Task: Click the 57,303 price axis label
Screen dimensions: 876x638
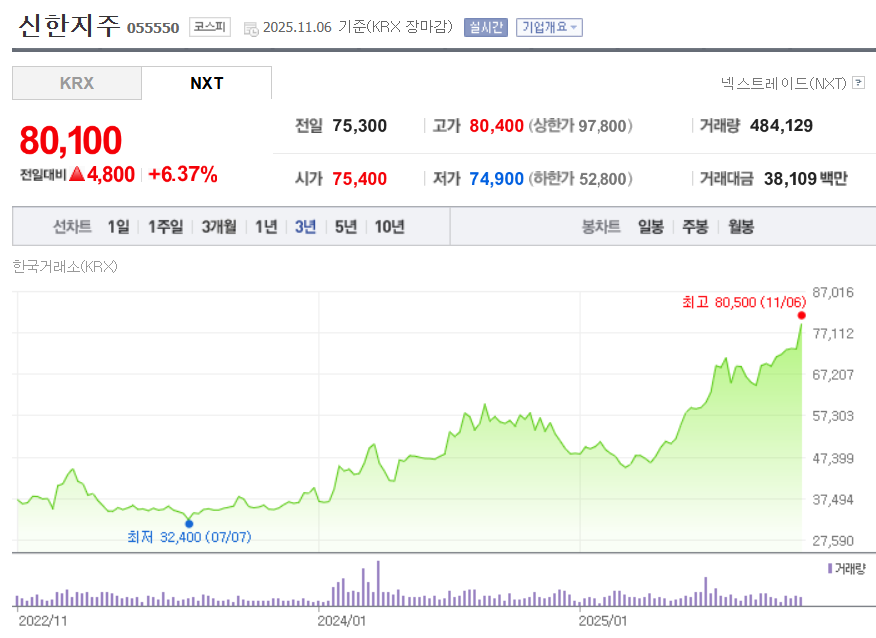Action: tap(833, 416)
